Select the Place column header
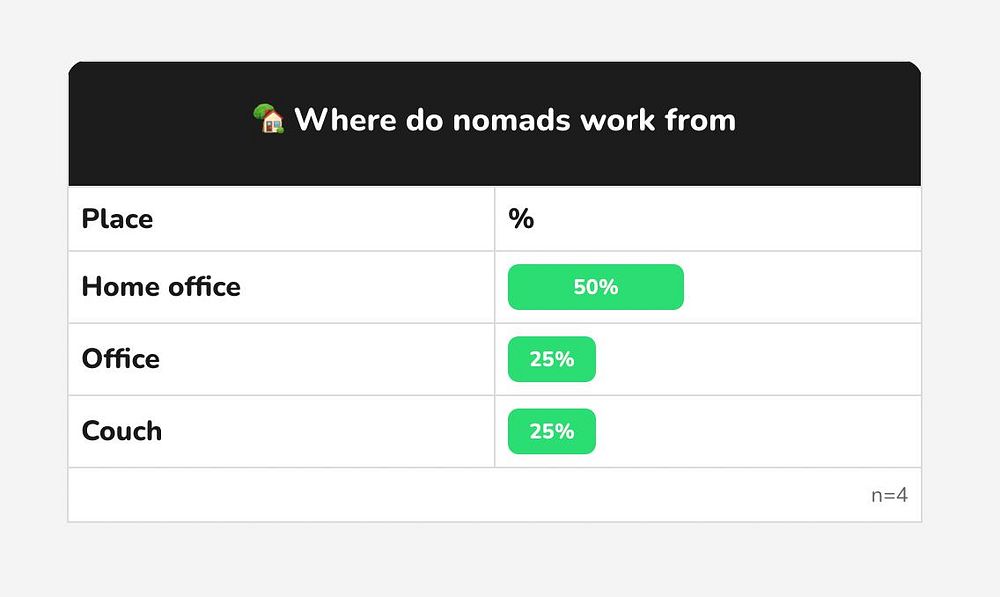This screenshot has height=597, width=1000. [x=117, y=219]
